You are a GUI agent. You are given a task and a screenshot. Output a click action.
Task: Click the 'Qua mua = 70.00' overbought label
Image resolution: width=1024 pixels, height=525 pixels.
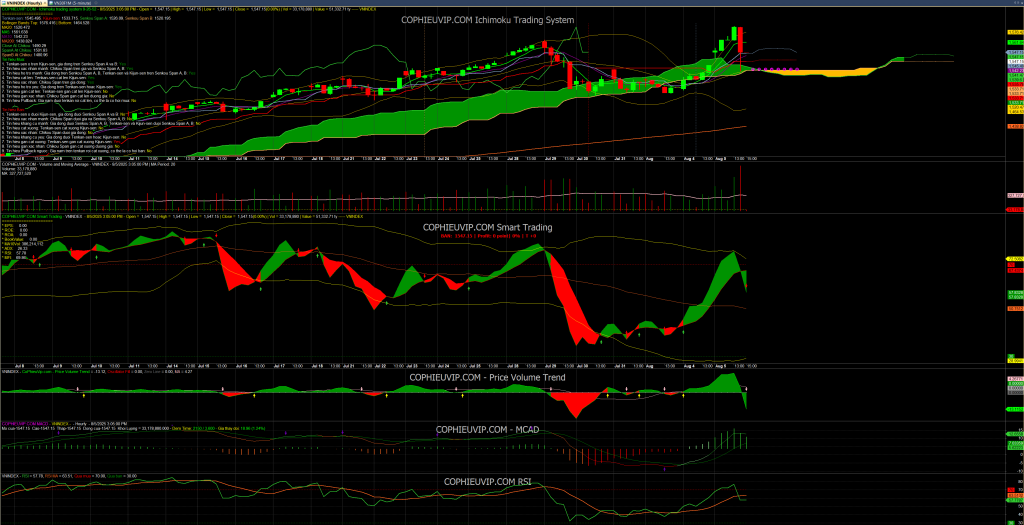click(x=89, y=476)
